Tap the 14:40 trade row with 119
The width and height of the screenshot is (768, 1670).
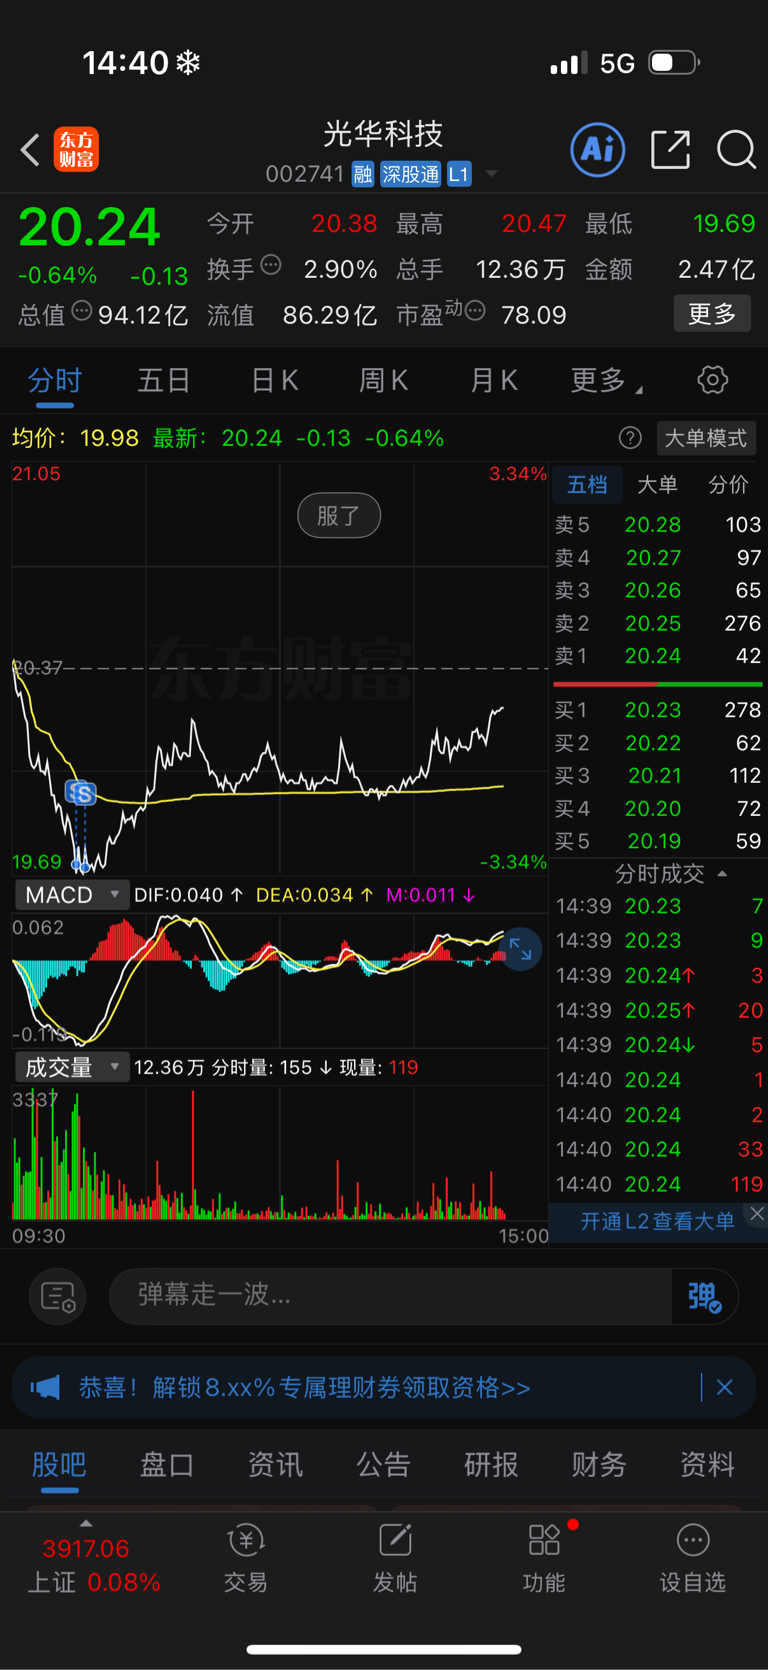659,1184
